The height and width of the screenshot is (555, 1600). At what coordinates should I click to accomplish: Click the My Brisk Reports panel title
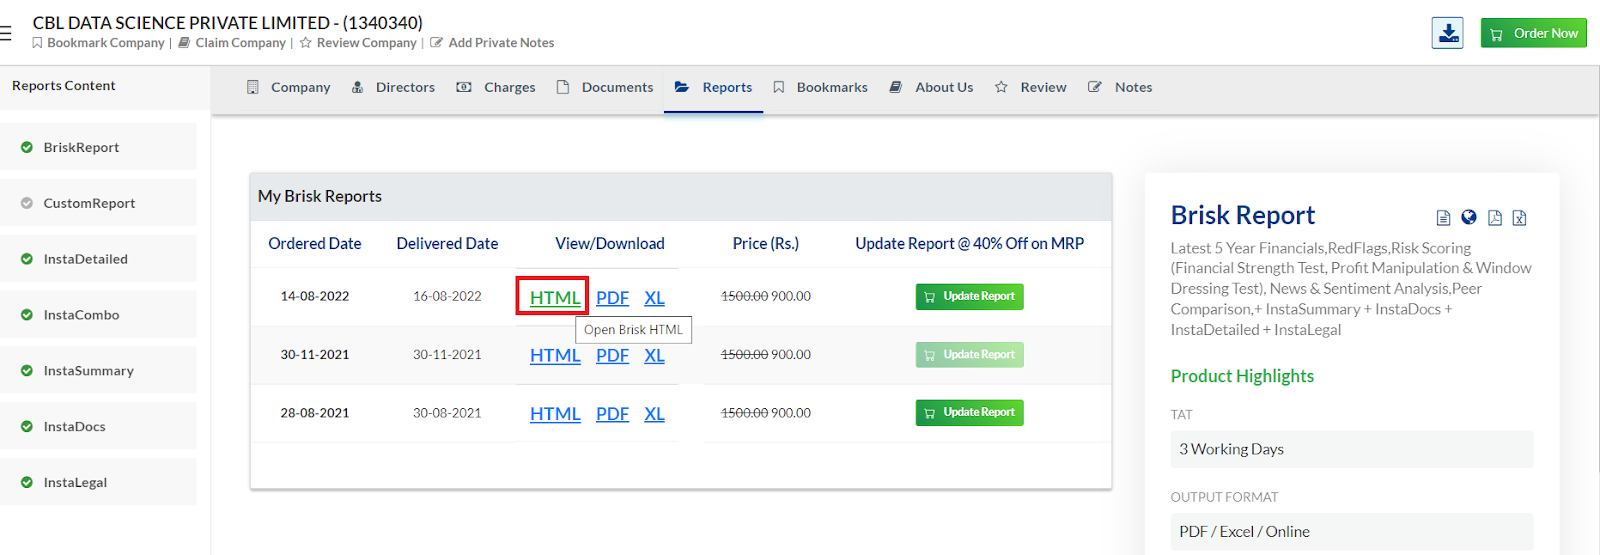320,197
